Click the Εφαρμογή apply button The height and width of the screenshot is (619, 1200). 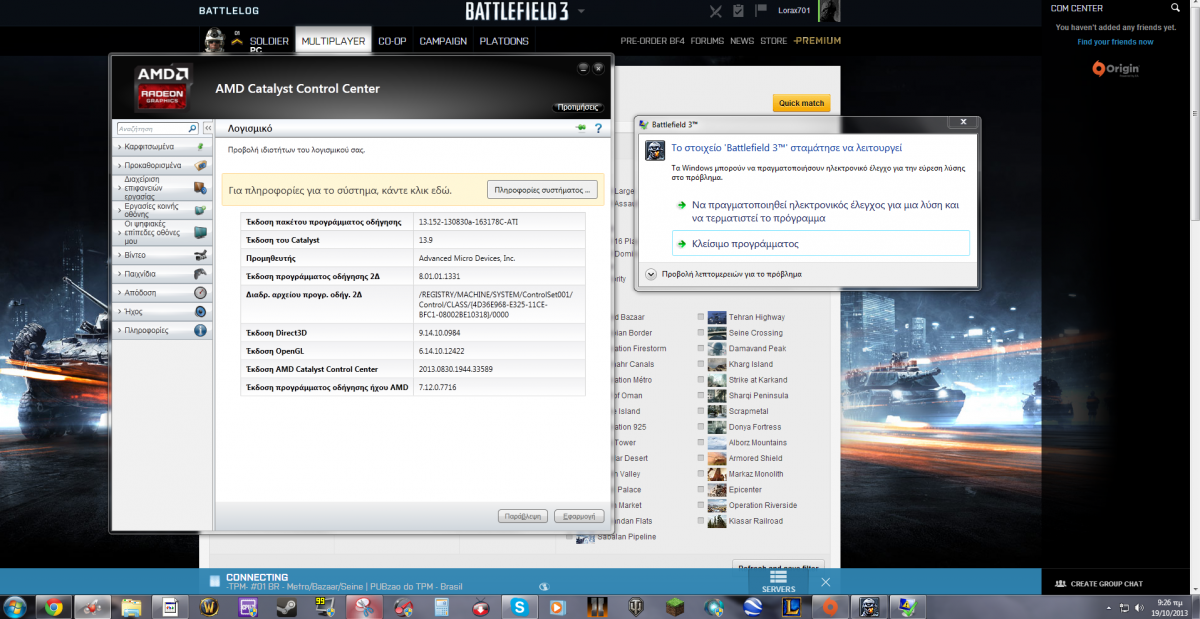point(579,516)
